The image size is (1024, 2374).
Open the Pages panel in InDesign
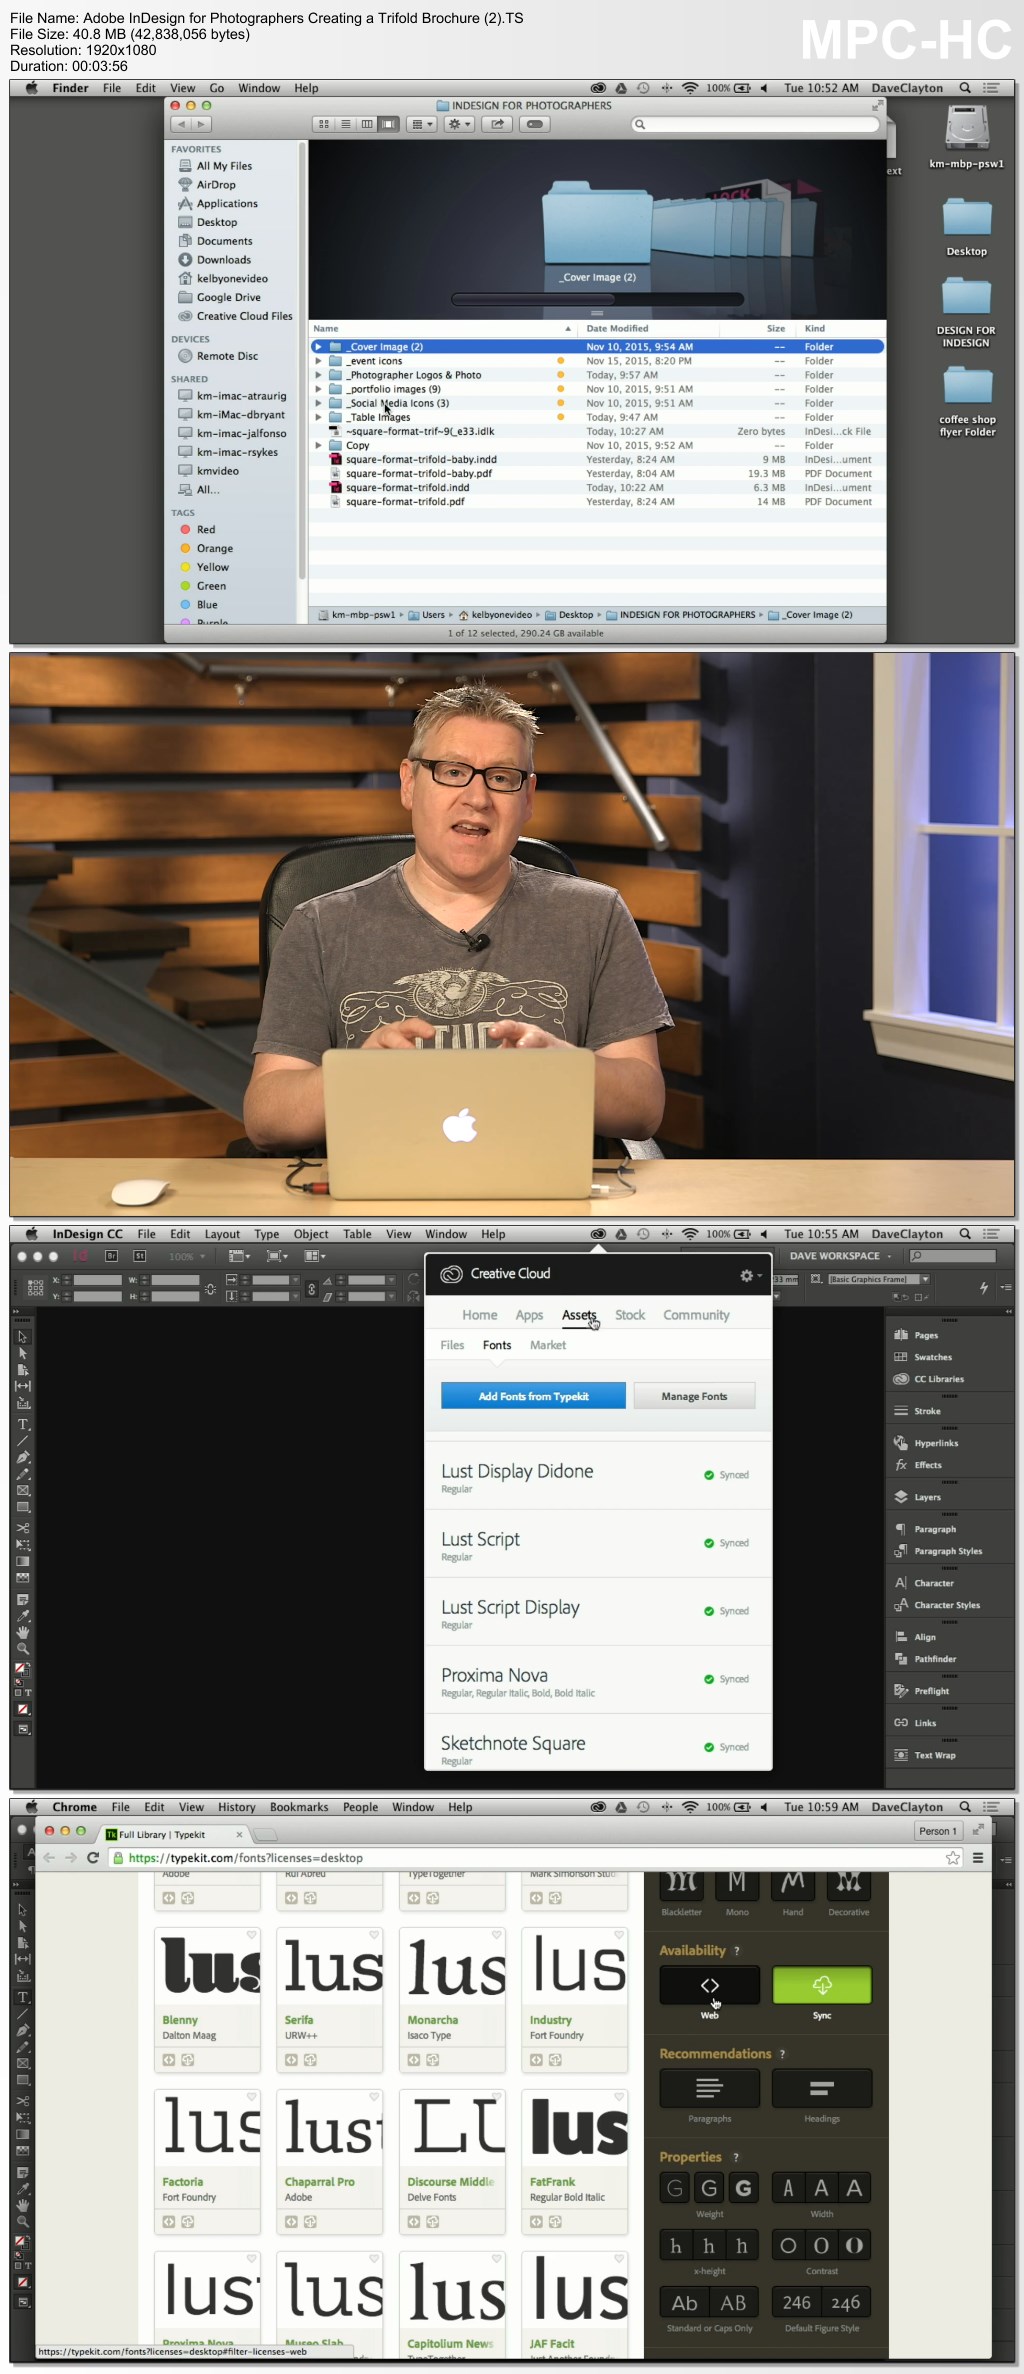(916, 1335)
